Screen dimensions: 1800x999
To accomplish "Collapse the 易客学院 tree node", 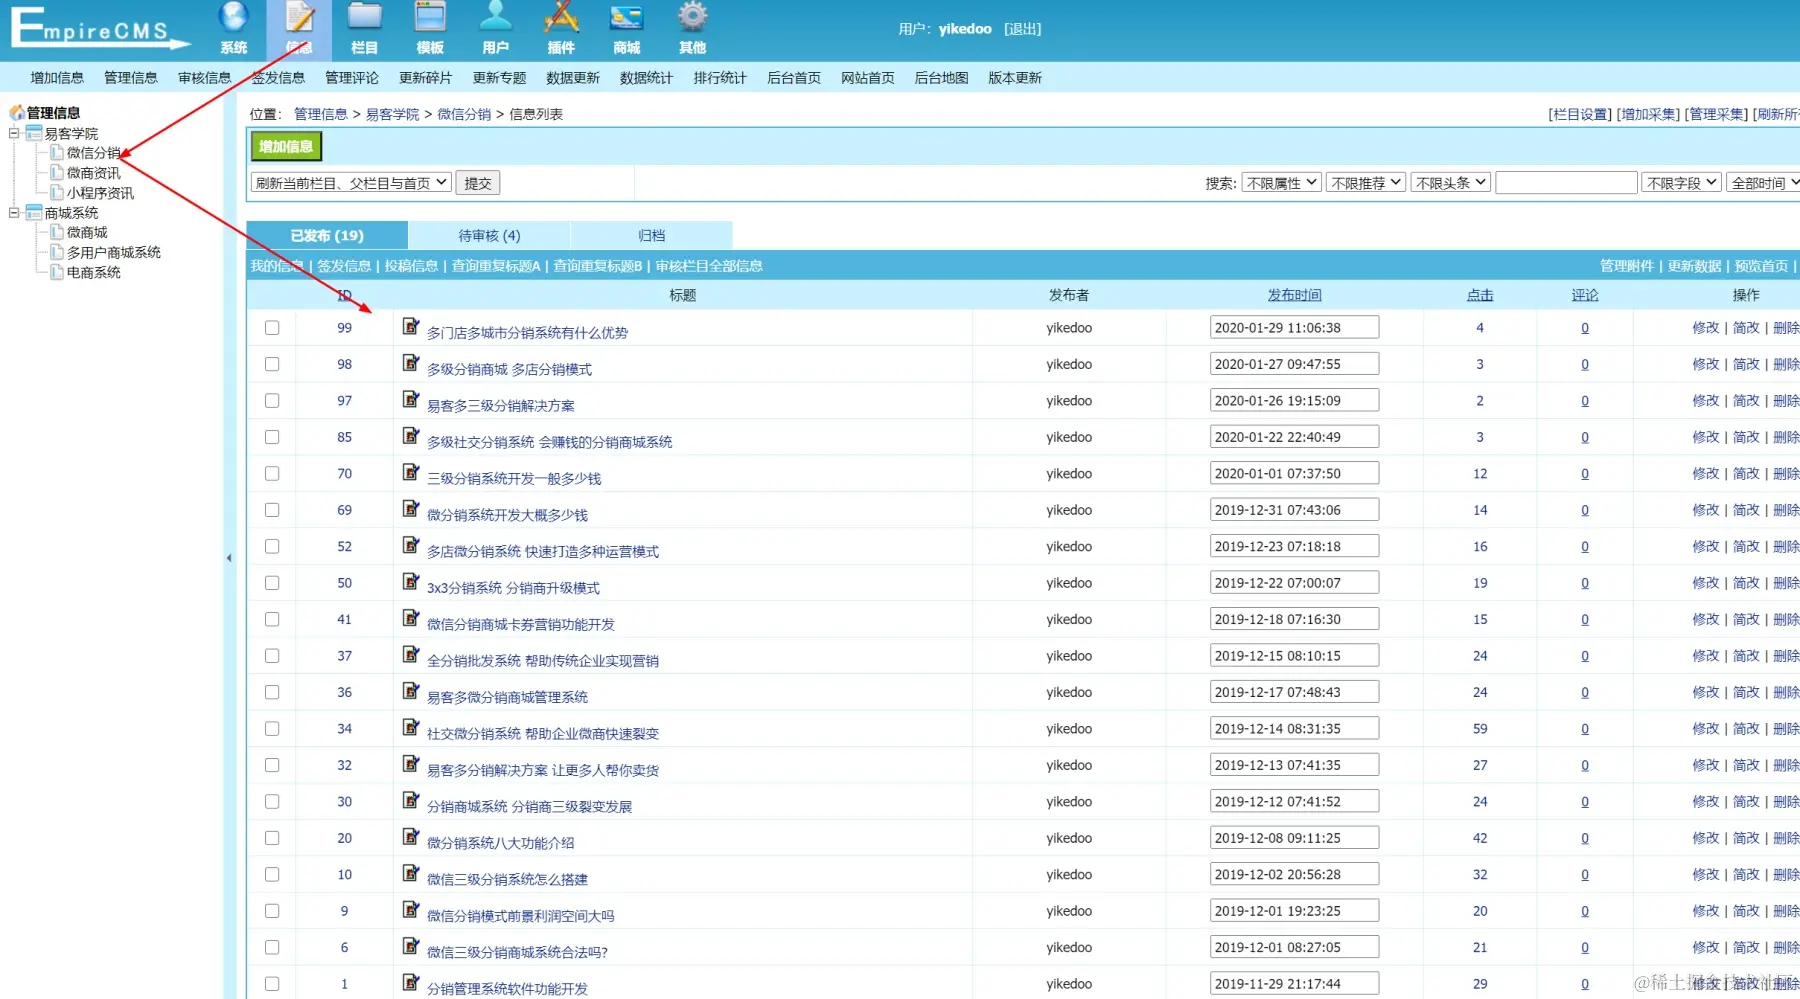I will (14, 132).
